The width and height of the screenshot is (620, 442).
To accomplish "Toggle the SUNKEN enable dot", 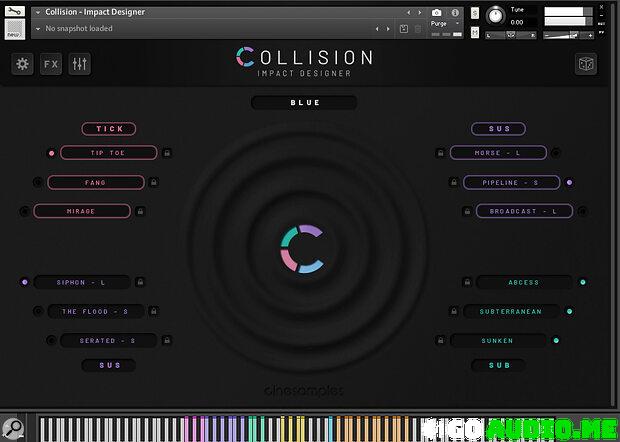I will [x=556, y=340].
